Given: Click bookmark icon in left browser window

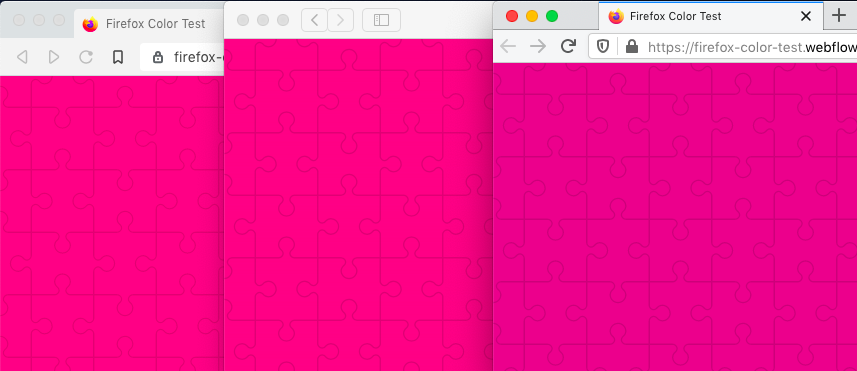Looking at the screenshot, I should tap(118, 57).
